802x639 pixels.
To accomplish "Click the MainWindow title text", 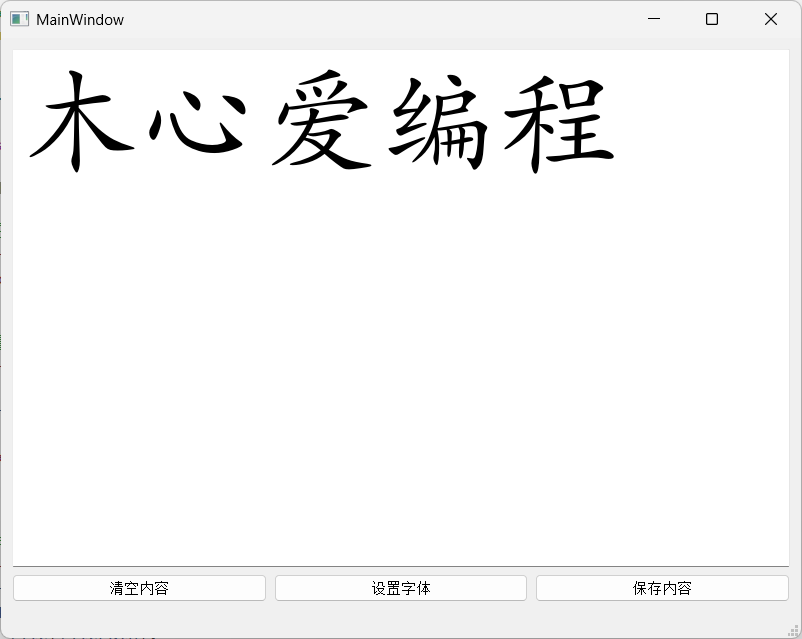I will point(80,19).
